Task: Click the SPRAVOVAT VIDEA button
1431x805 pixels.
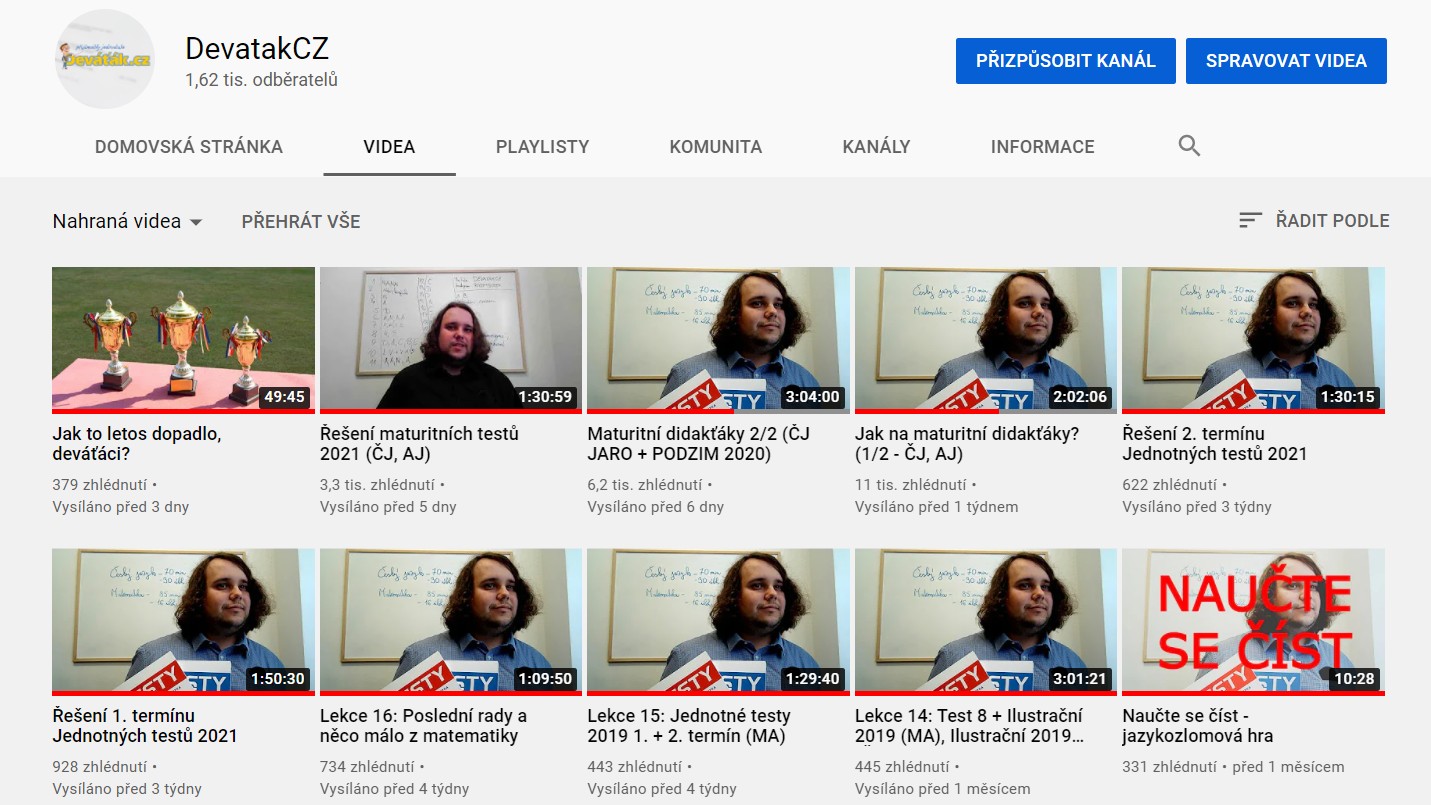Action: 1286,61
